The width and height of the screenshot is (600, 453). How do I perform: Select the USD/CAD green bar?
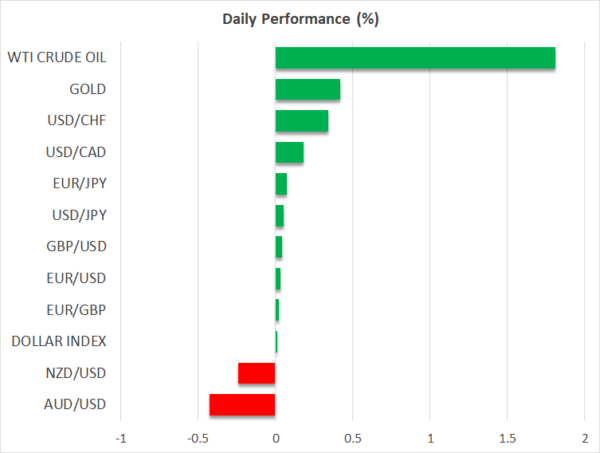(290, 153)
